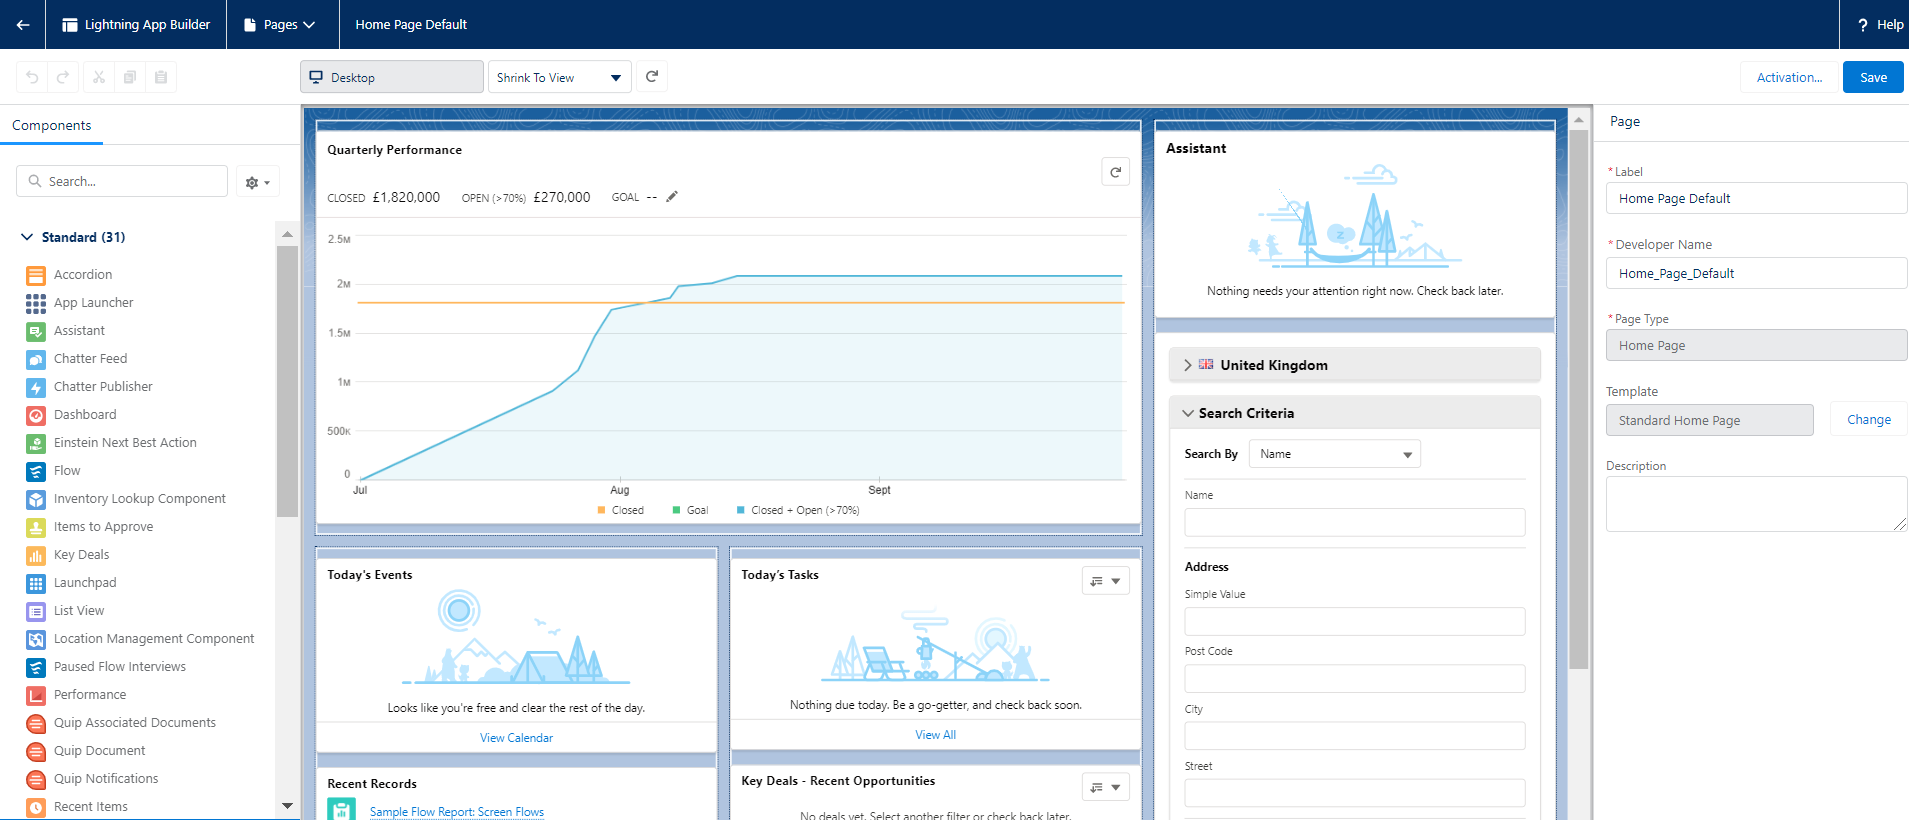
Task: Click the back arrow in the header
Action: click(22, 24)
